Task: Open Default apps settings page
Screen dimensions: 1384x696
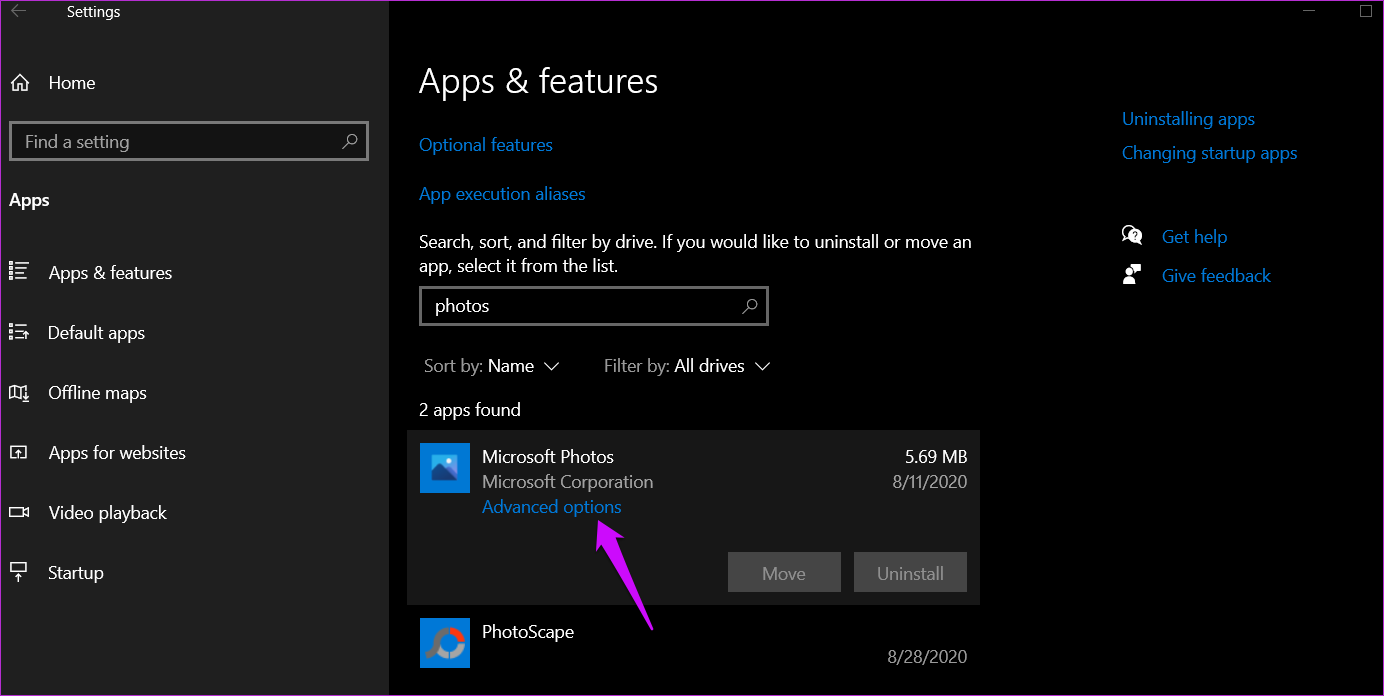Action: (96, 333)
